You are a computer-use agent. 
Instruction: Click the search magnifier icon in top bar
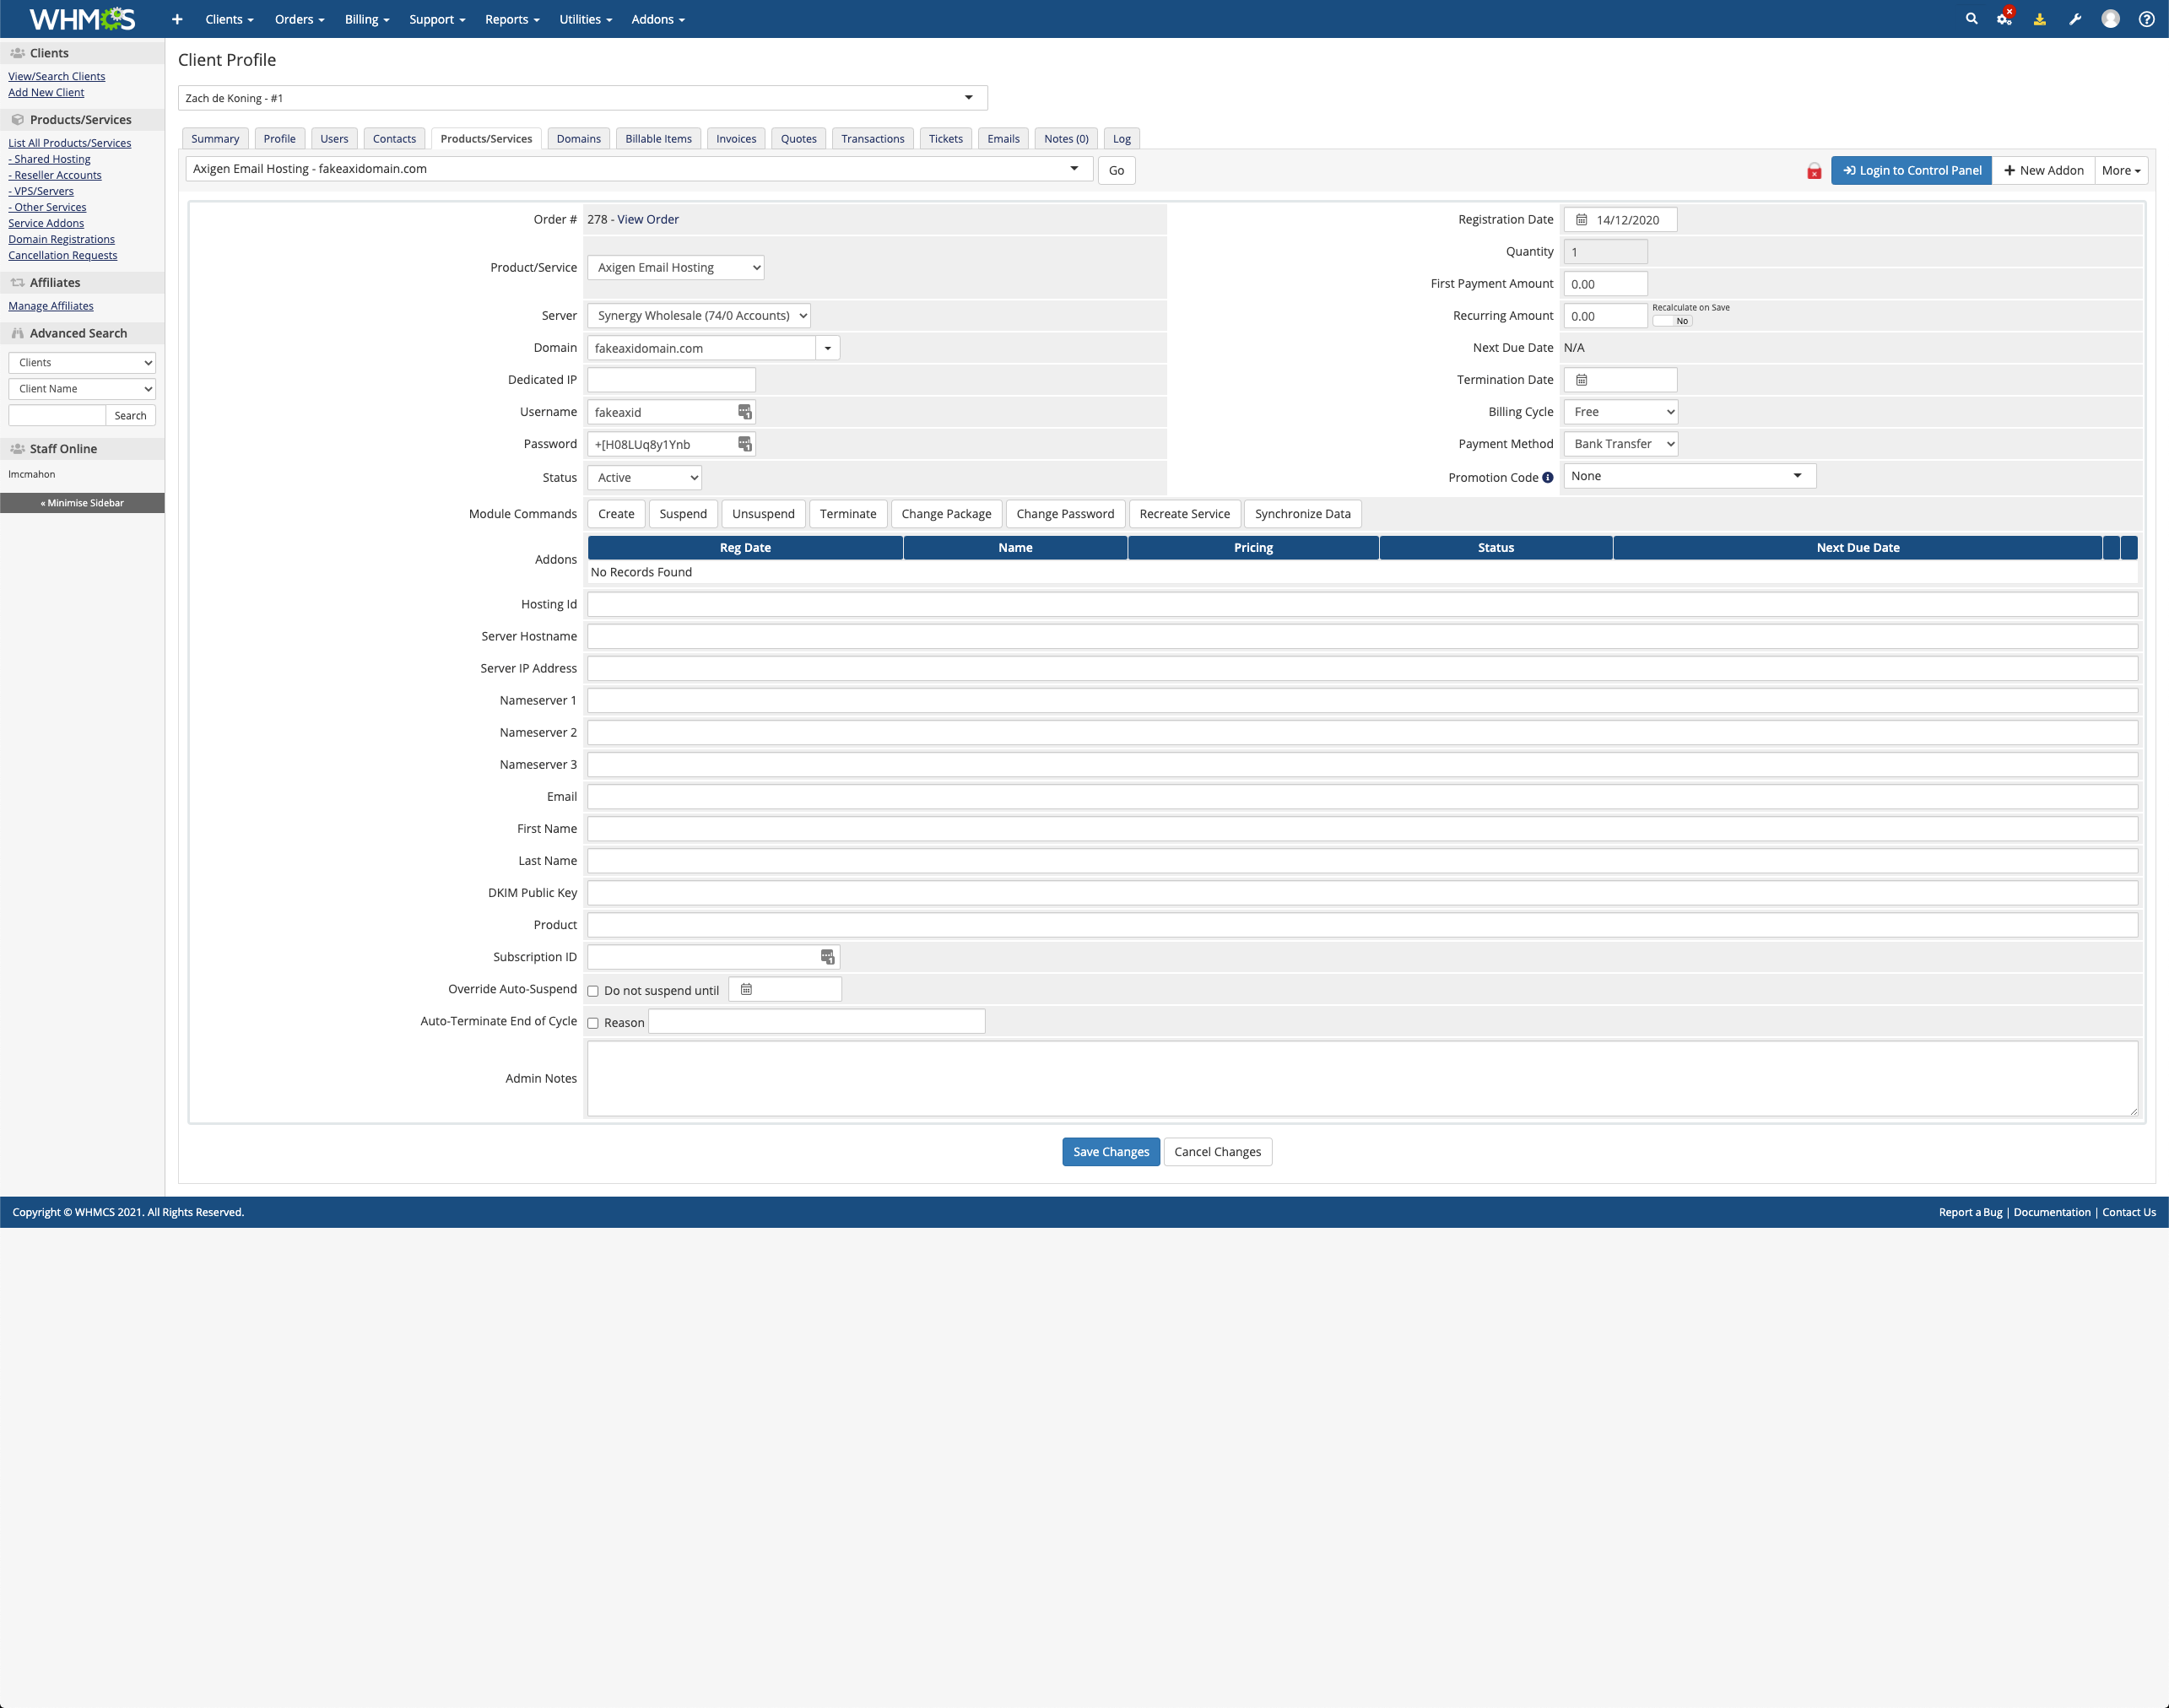point(1971,19)
